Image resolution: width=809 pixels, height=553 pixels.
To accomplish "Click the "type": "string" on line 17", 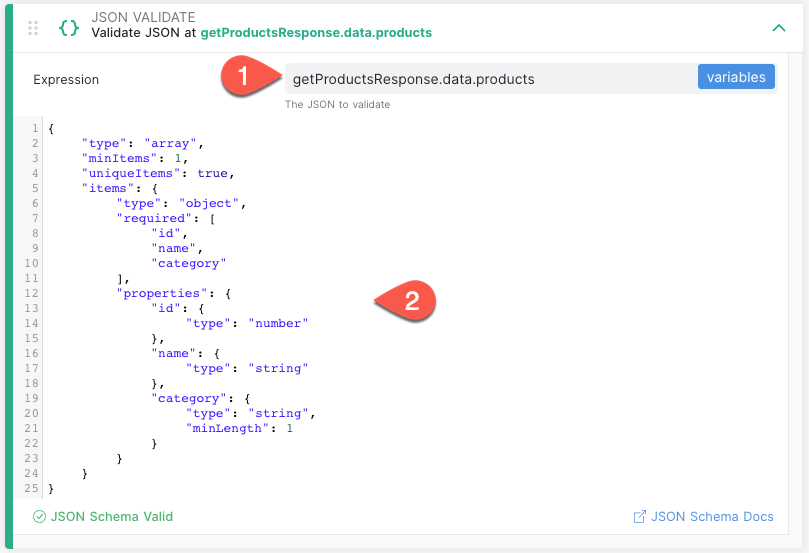I will coord(247,368).
